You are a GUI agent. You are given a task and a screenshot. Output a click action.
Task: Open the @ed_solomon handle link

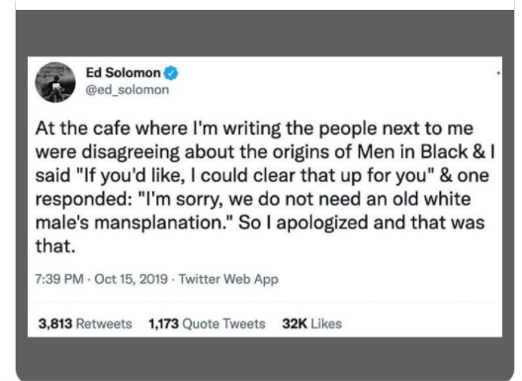coord(127,90)
